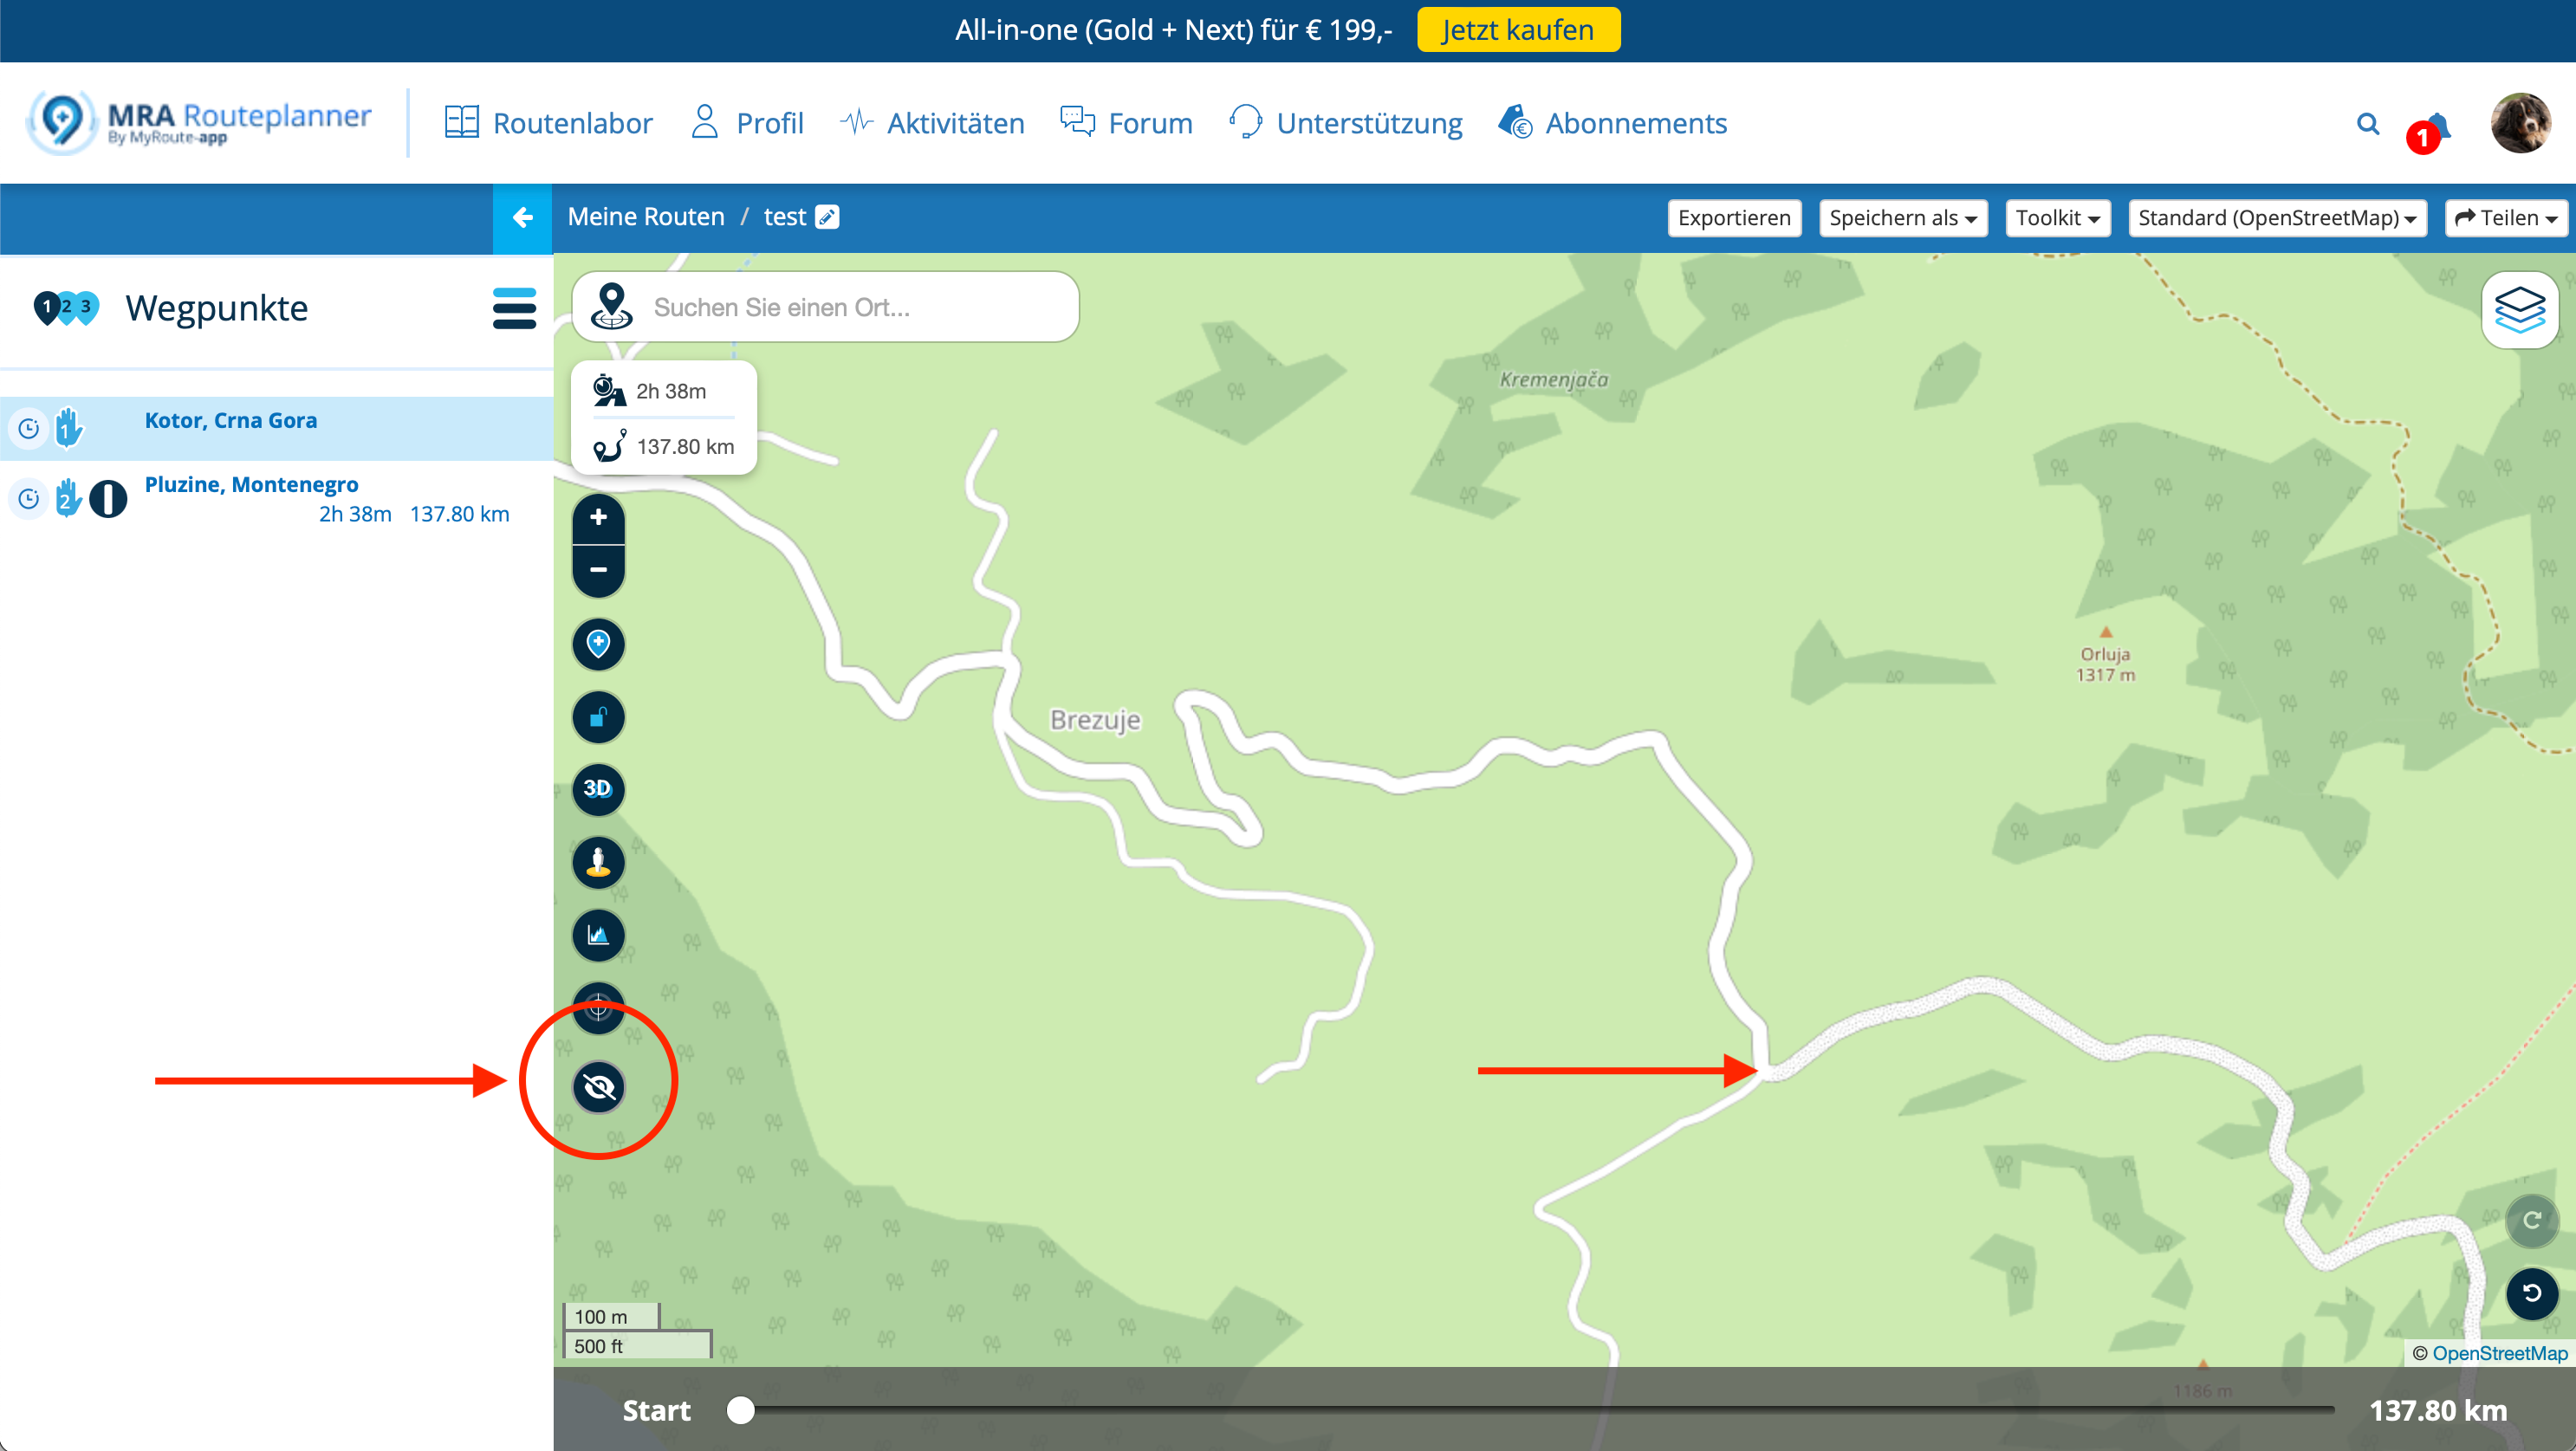Click the Wegpunkte numbered pins icon
The width and height of the screenshot is (2576, 1451).
[66, 308]
